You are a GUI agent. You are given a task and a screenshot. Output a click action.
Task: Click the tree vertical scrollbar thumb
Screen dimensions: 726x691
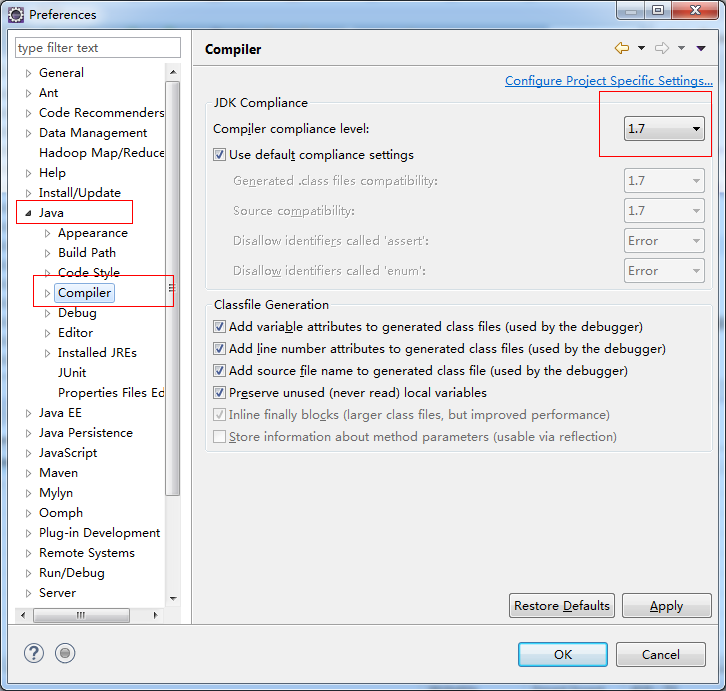point(173,288)
